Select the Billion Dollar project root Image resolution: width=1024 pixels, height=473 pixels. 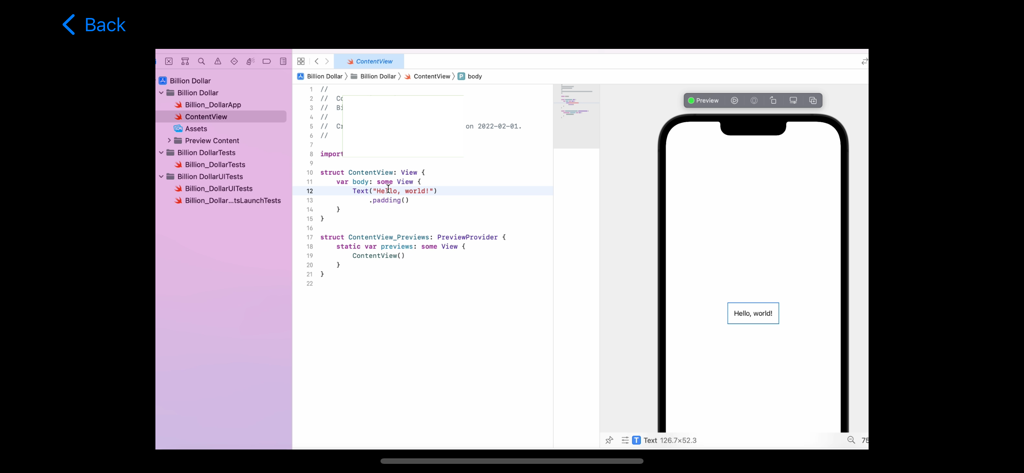pyautogui.click(x=185, y=81)
